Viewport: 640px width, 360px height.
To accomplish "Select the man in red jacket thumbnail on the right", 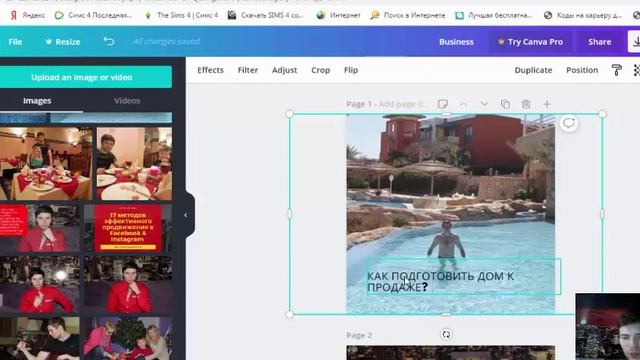I will [128, 284].
